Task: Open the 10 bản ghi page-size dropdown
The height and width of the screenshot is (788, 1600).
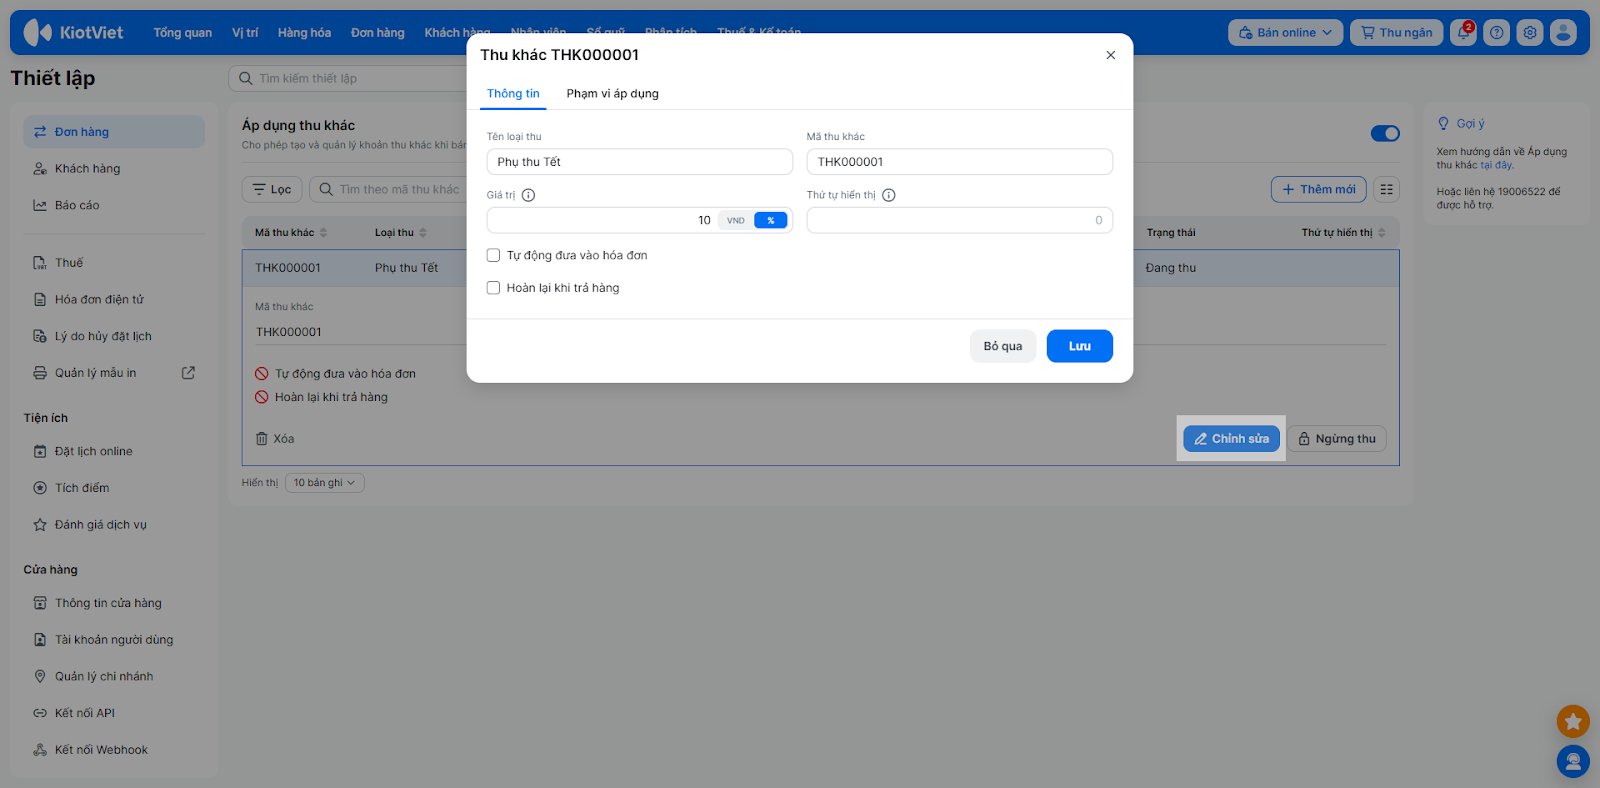Action: (325, 483)
